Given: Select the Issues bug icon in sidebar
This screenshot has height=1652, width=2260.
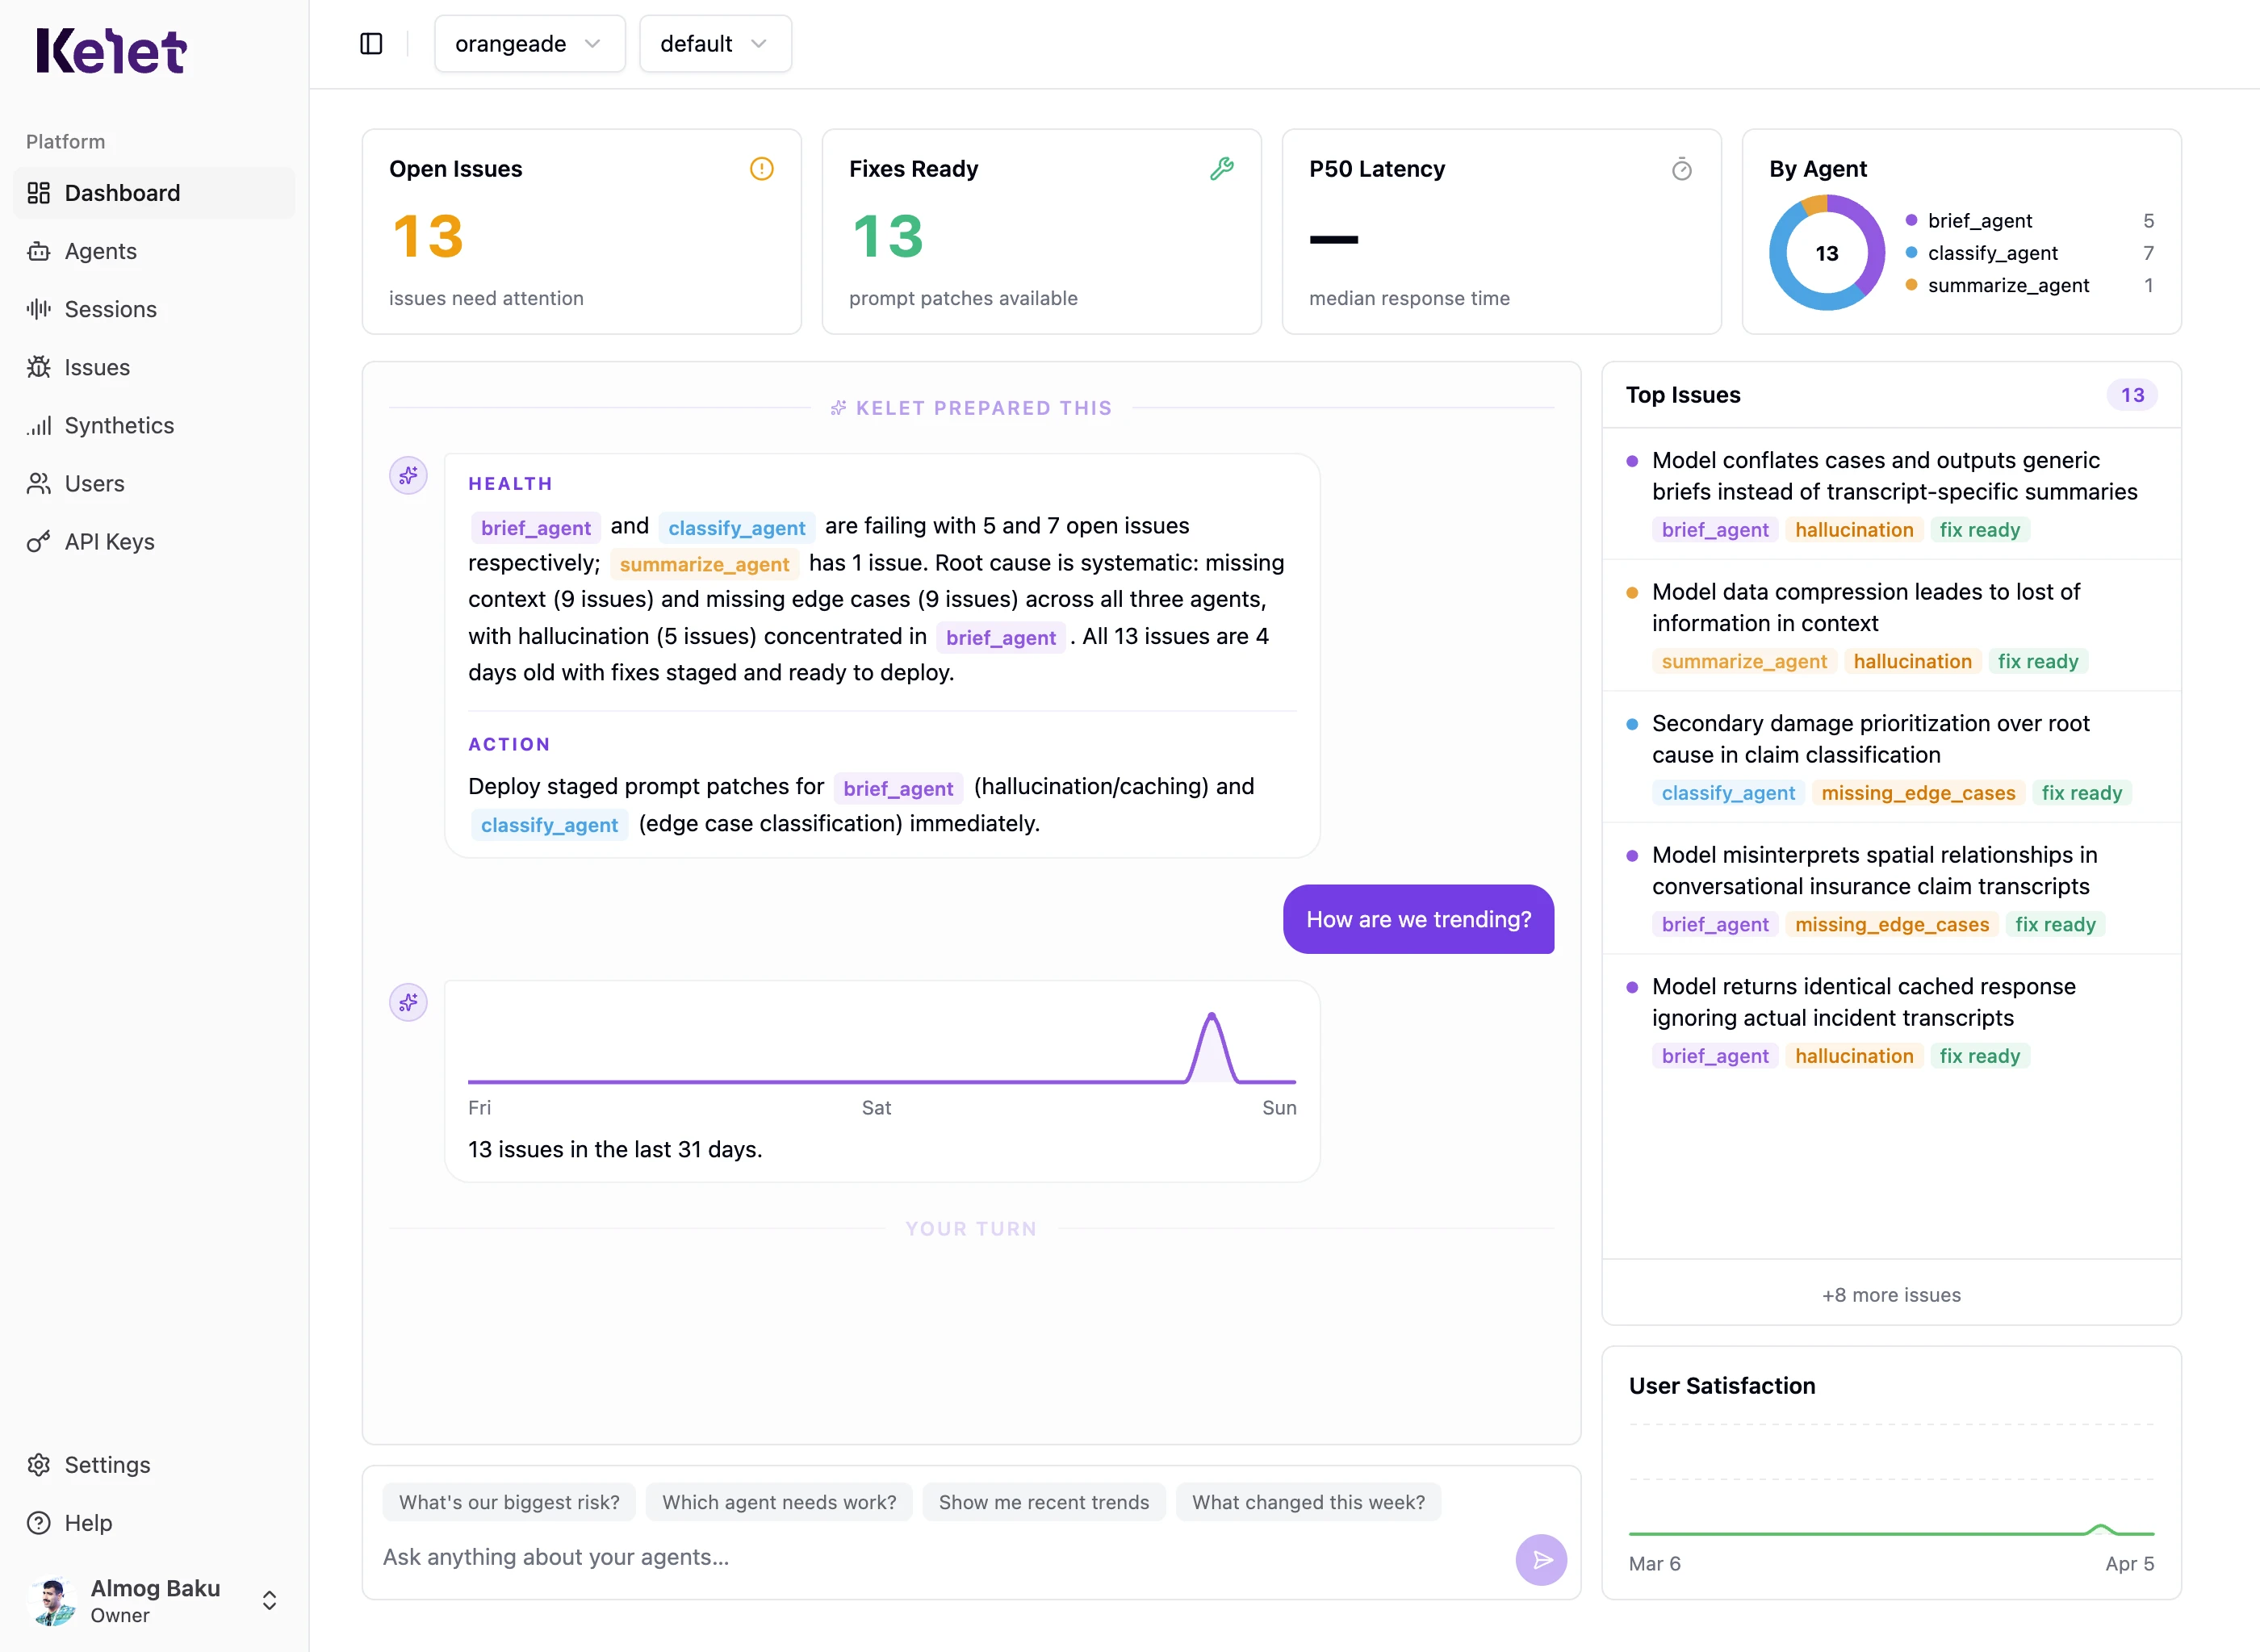Looking at the screenshot, I should point(38,367).
